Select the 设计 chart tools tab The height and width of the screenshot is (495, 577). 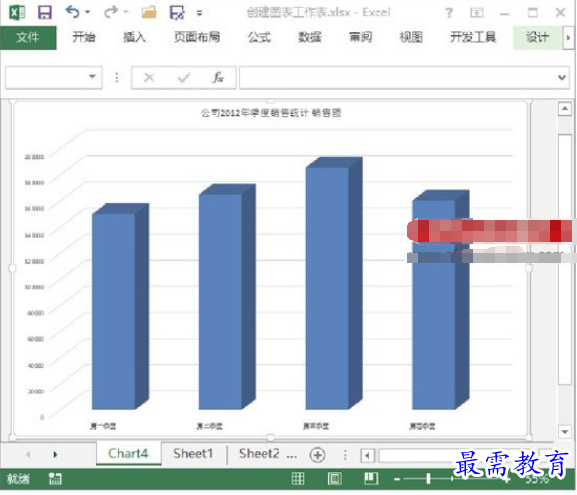[537, 38]
